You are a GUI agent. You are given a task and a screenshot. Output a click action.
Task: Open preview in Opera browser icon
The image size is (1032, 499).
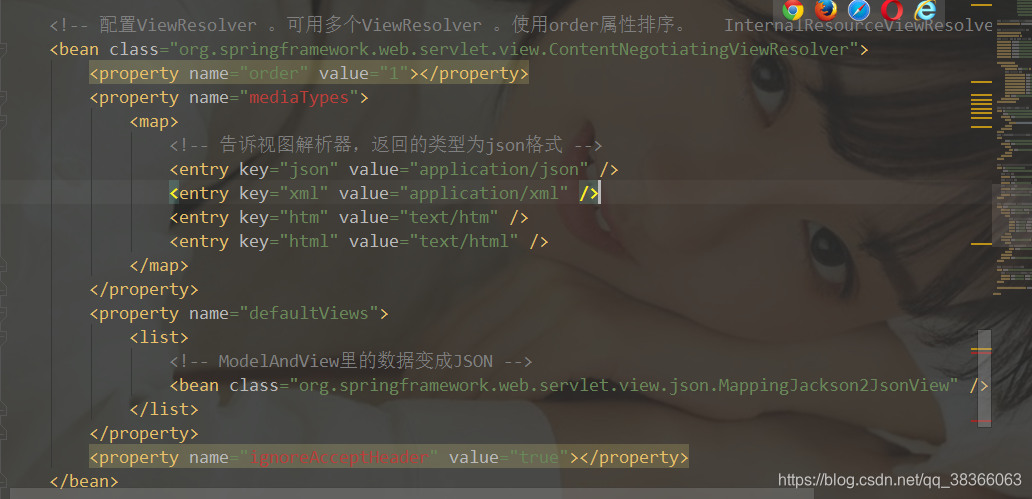(892, 11)
